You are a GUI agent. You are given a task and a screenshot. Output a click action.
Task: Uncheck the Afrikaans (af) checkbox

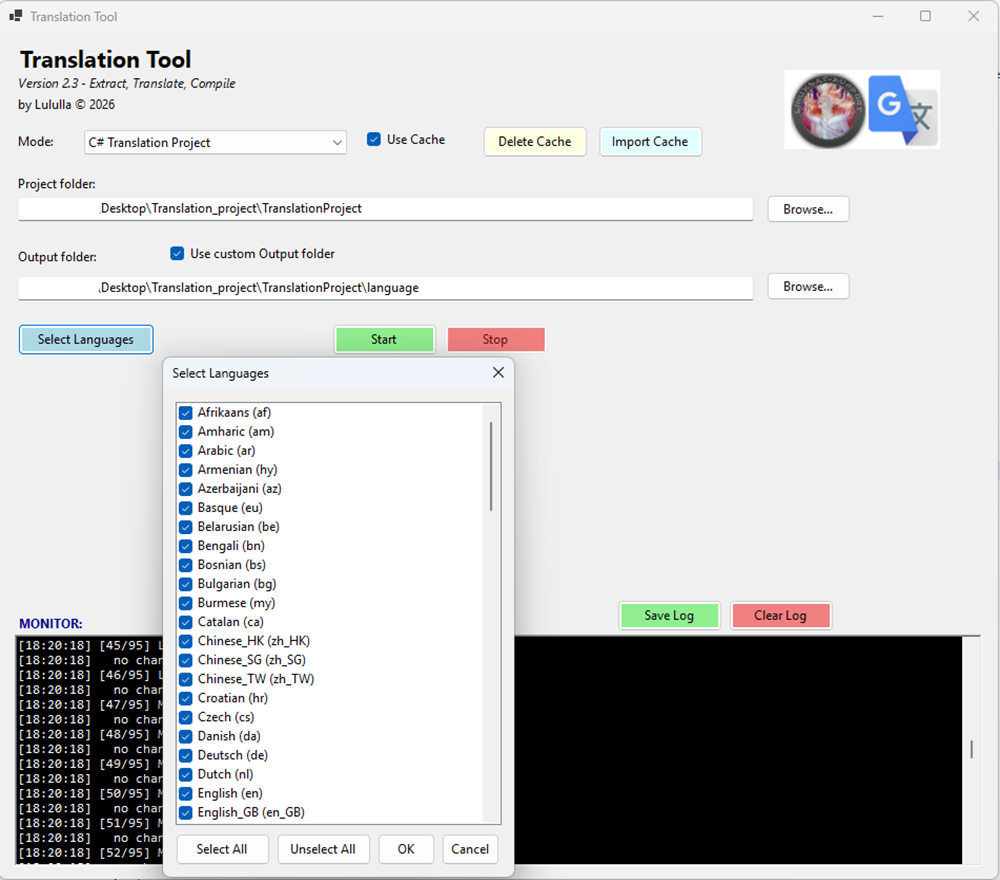tap(186, 413)
